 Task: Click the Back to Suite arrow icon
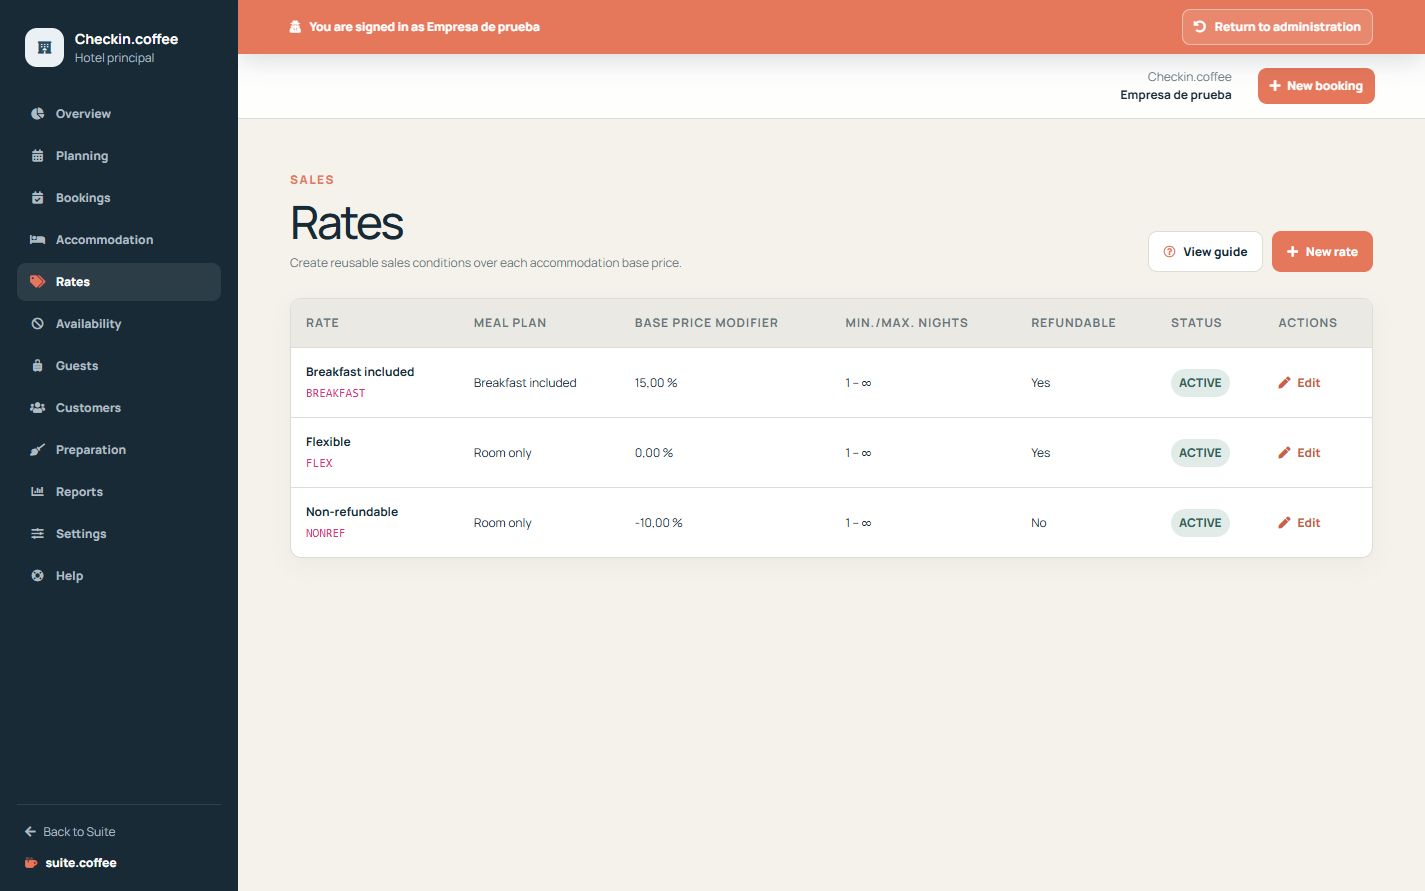point(30,832)
